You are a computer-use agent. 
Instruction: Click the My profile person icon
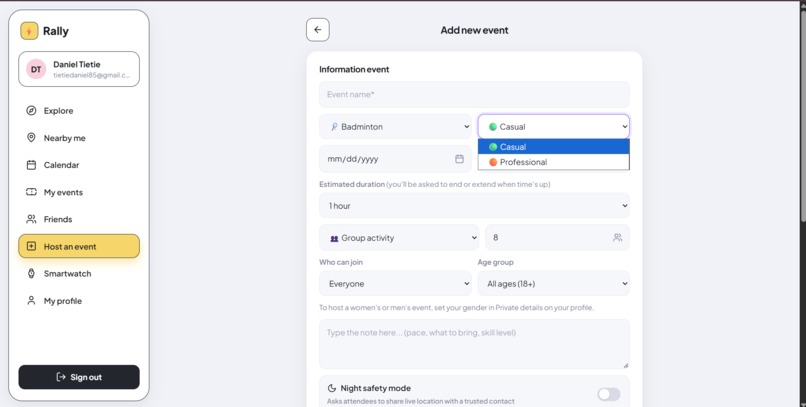coord(31,301)
